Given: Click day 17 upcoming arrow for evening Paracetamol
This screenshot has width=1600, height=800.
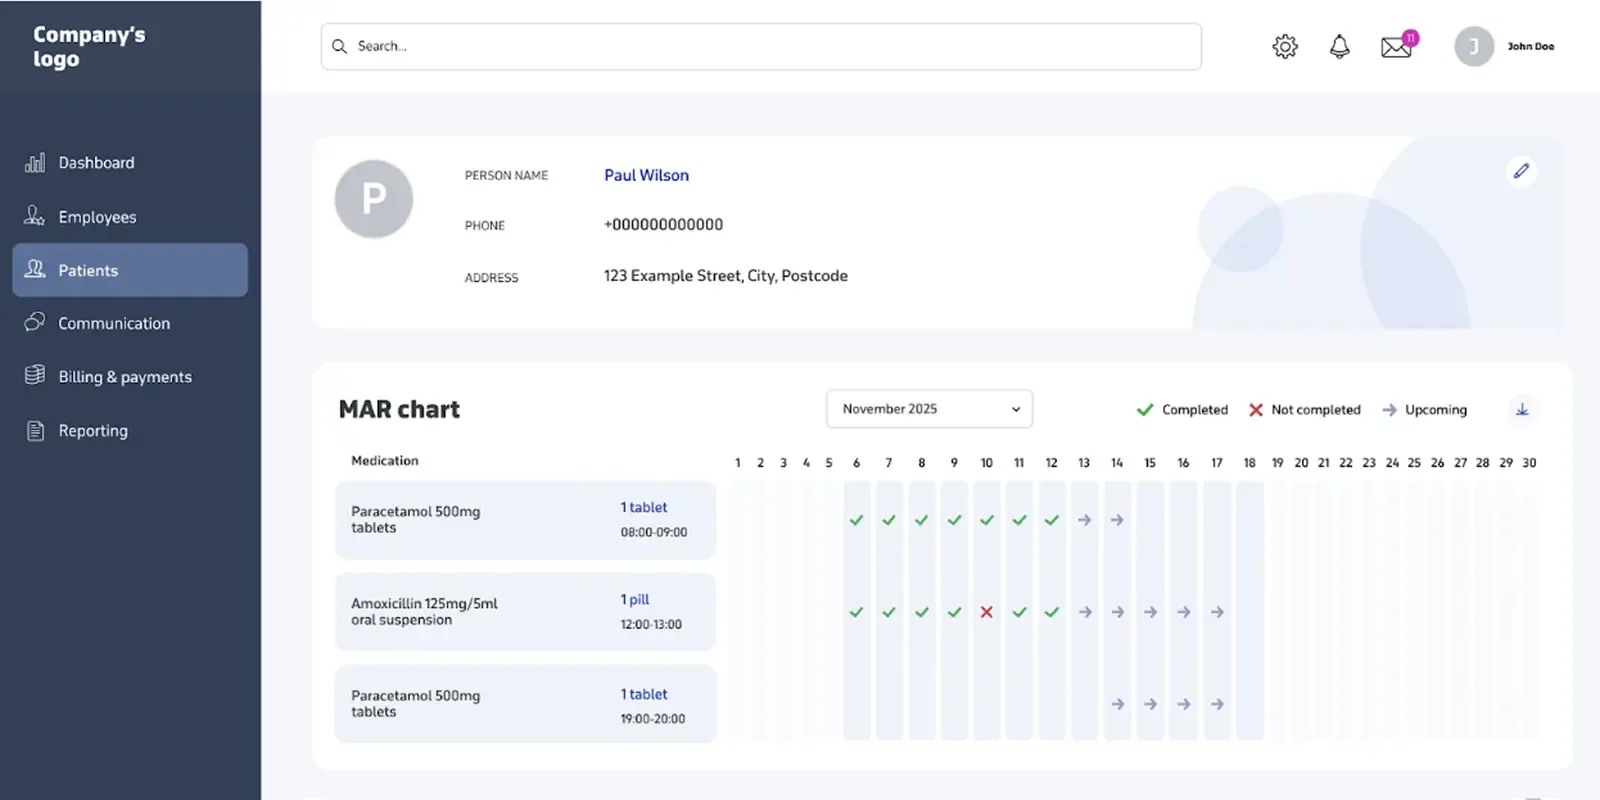Looking at the screenshot, I should [1216, 704].
